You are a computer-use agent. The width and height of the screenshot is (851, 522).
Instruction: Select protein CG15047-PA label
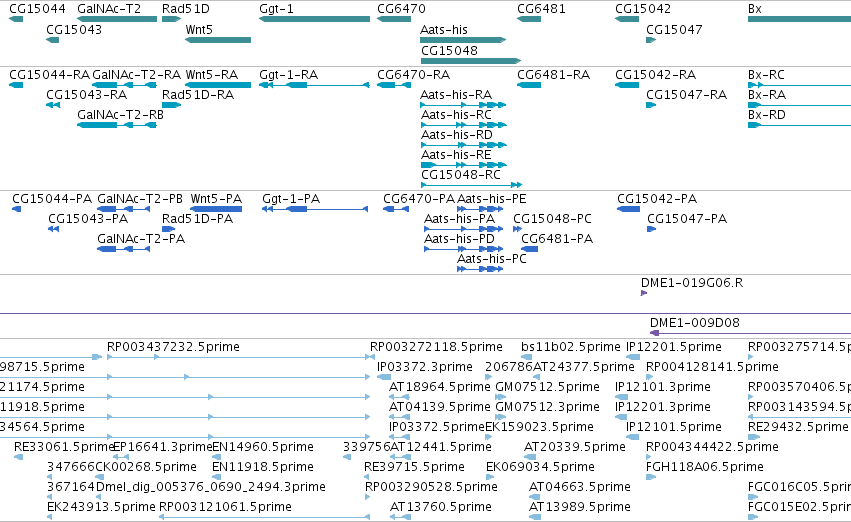click(x=687, y=219)
